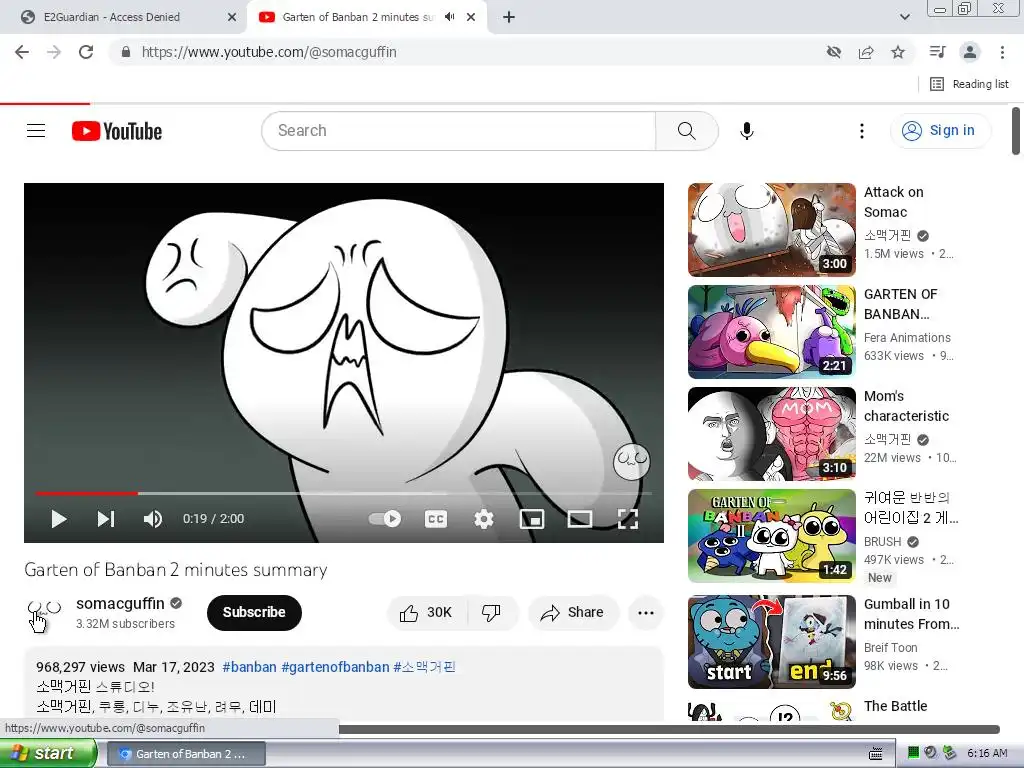Open YouTube hamburger guide menu
This screenshot has width=1024, height=768.
point(36,131)
